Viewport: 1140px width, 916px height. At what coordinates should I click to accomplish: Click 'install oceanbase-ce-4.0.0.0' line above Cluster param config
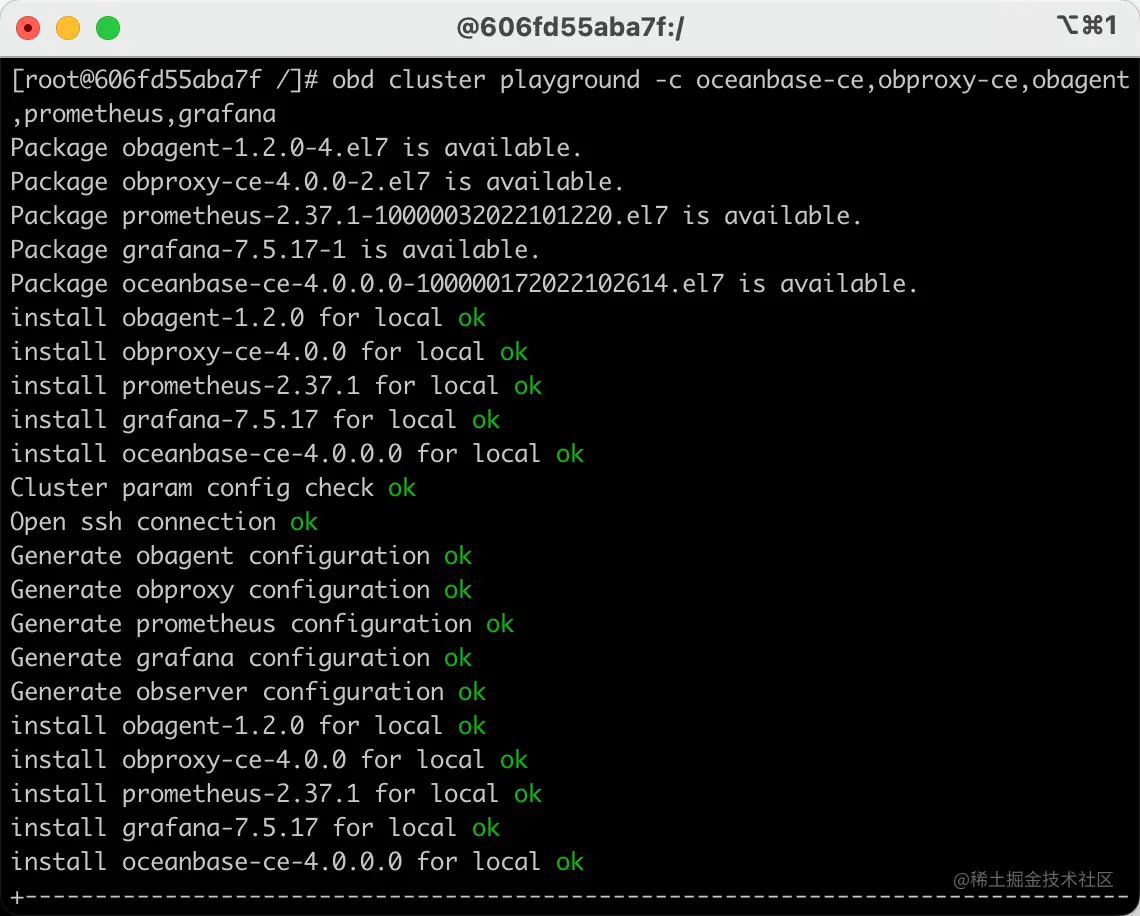pos(297,454)
